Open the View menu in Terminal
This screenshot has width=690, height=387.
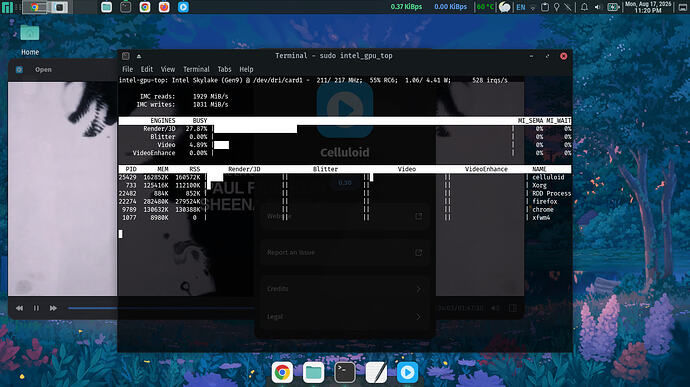pyautogui.click(x=168, y=69)
